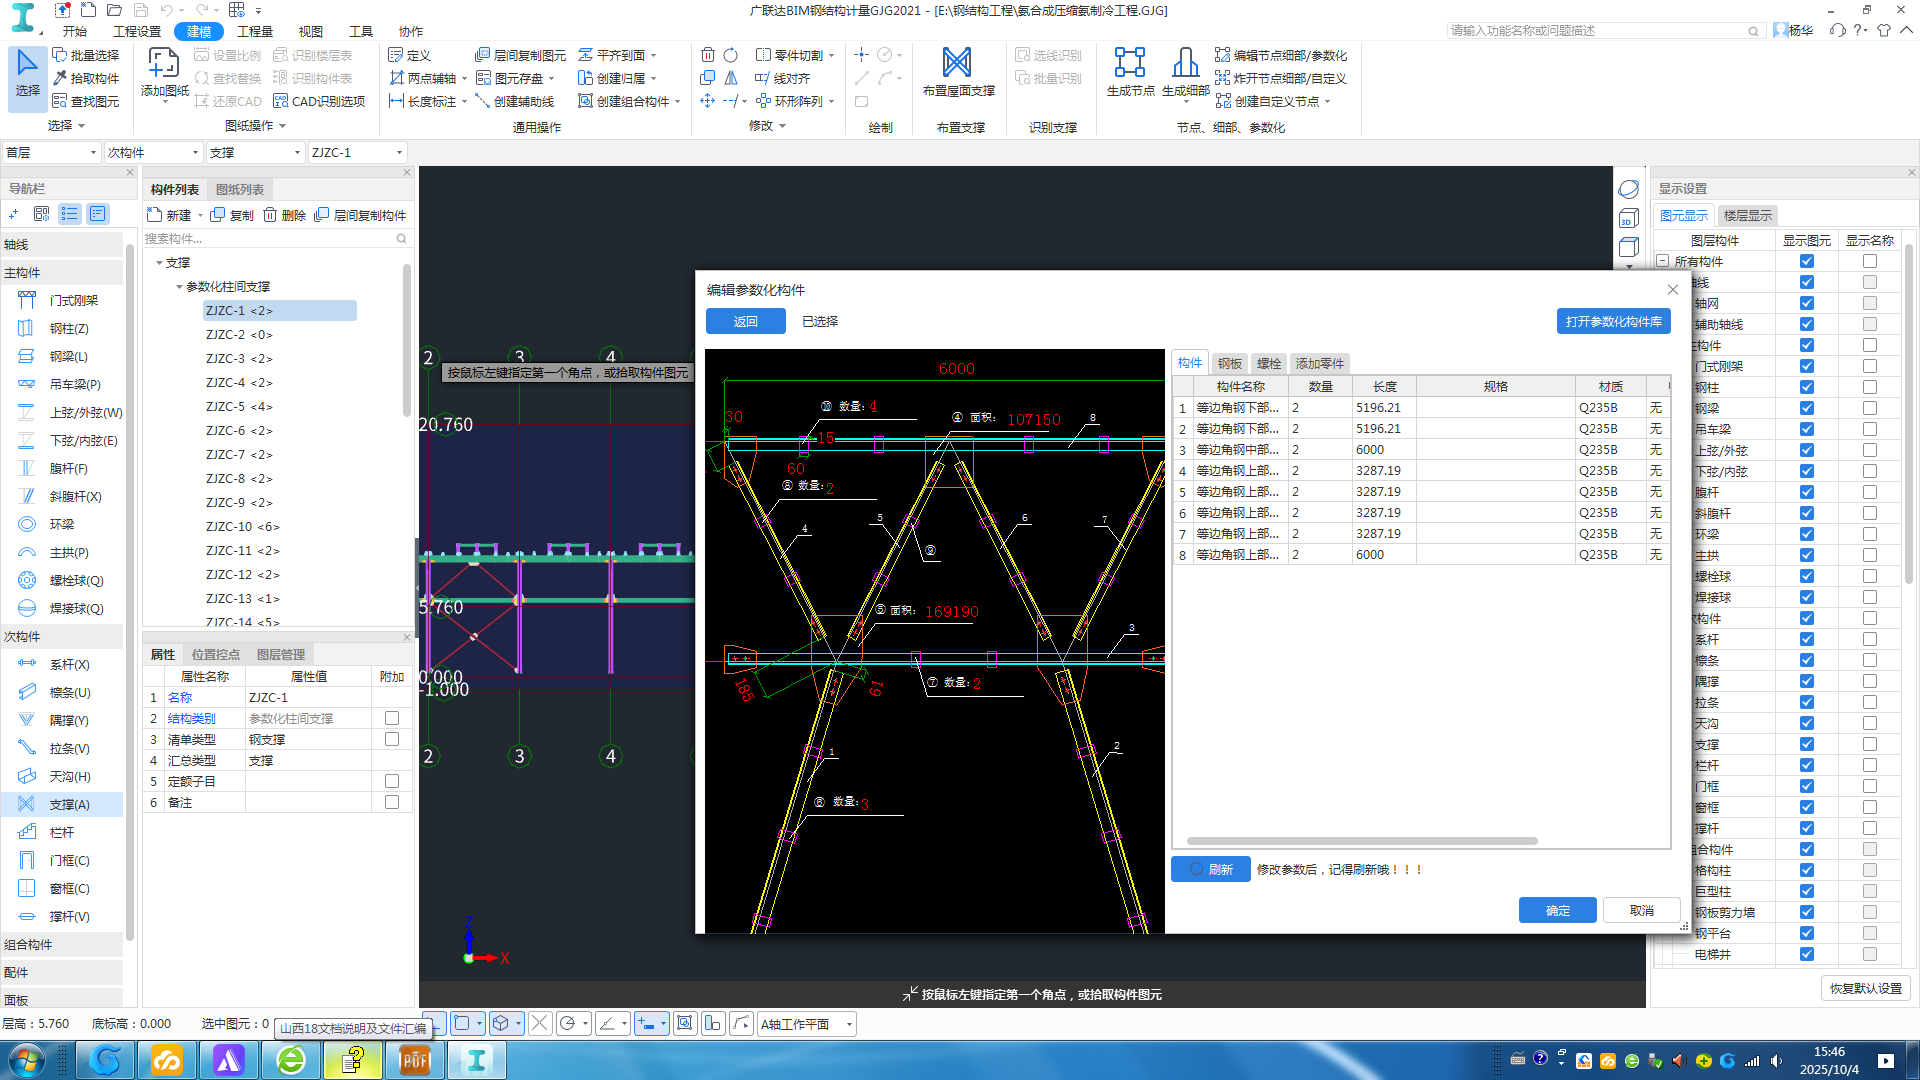Open the ZJZC-1 component dropdown

click(x=399, y=153)
